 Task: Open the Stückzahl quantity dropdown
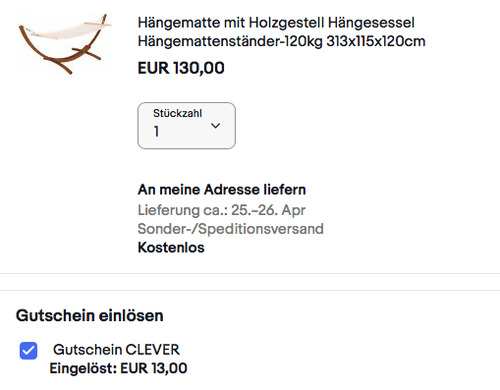(x=186, y=126)
